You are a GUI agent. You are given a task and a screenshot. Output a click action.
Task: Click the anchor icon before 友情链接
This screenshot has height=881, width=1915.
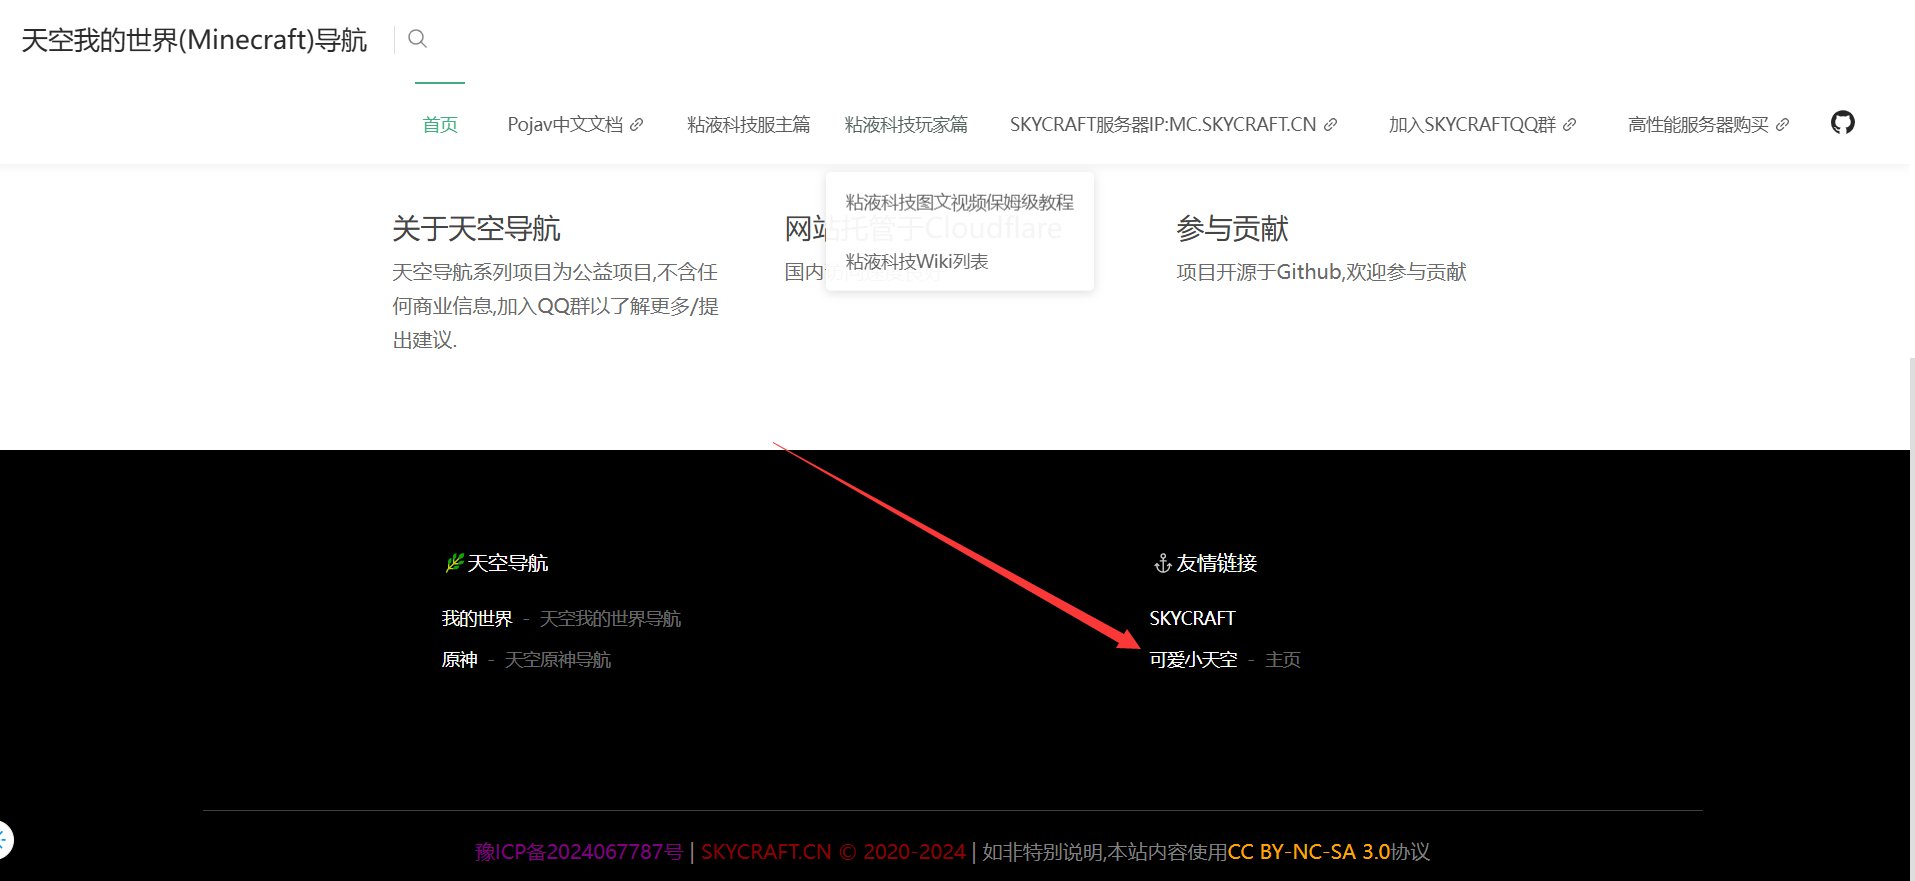point(1162,564)
